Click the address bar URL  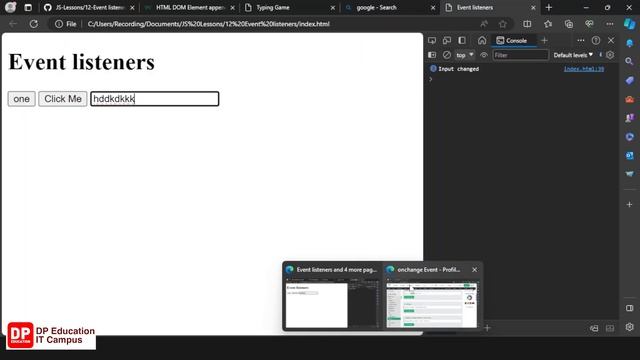click(209, 24)
